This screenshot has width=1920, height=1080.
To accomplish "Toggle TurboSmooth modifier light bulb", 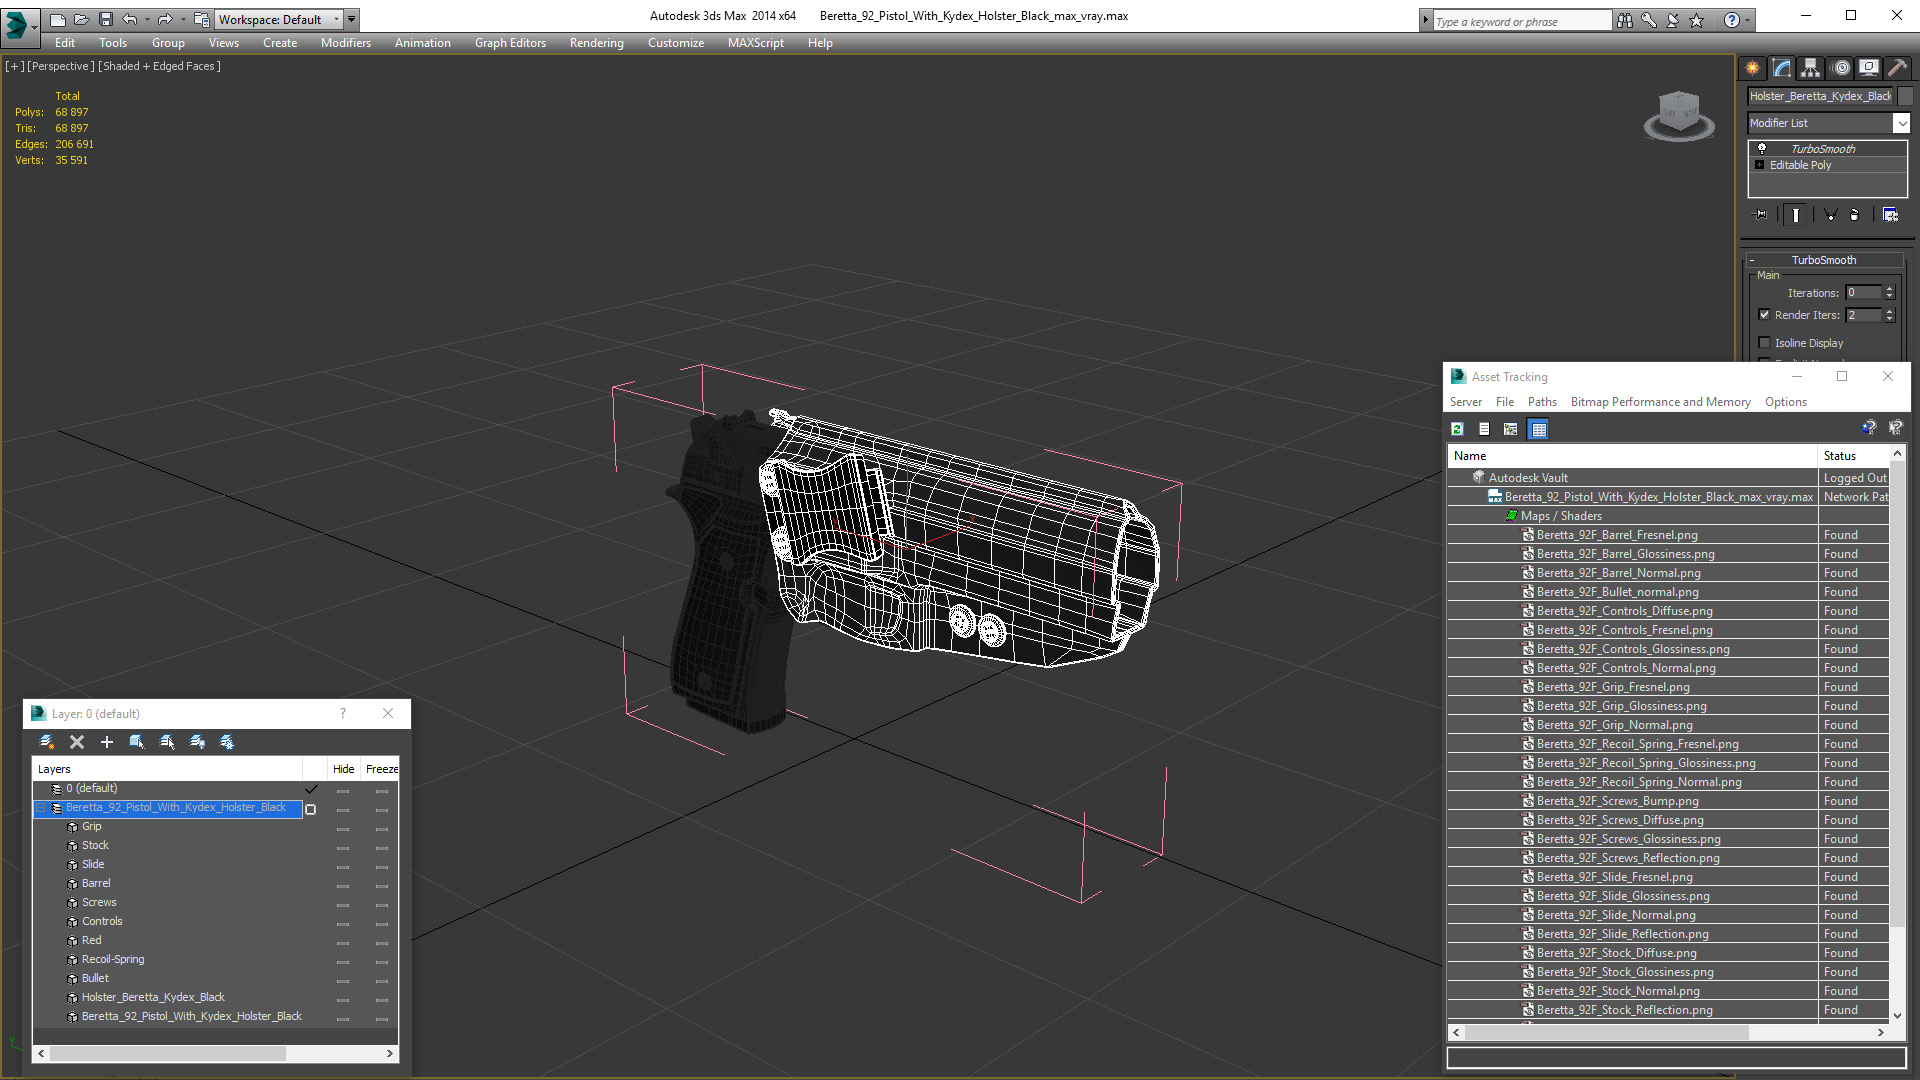I will (x=1762, y=148).
